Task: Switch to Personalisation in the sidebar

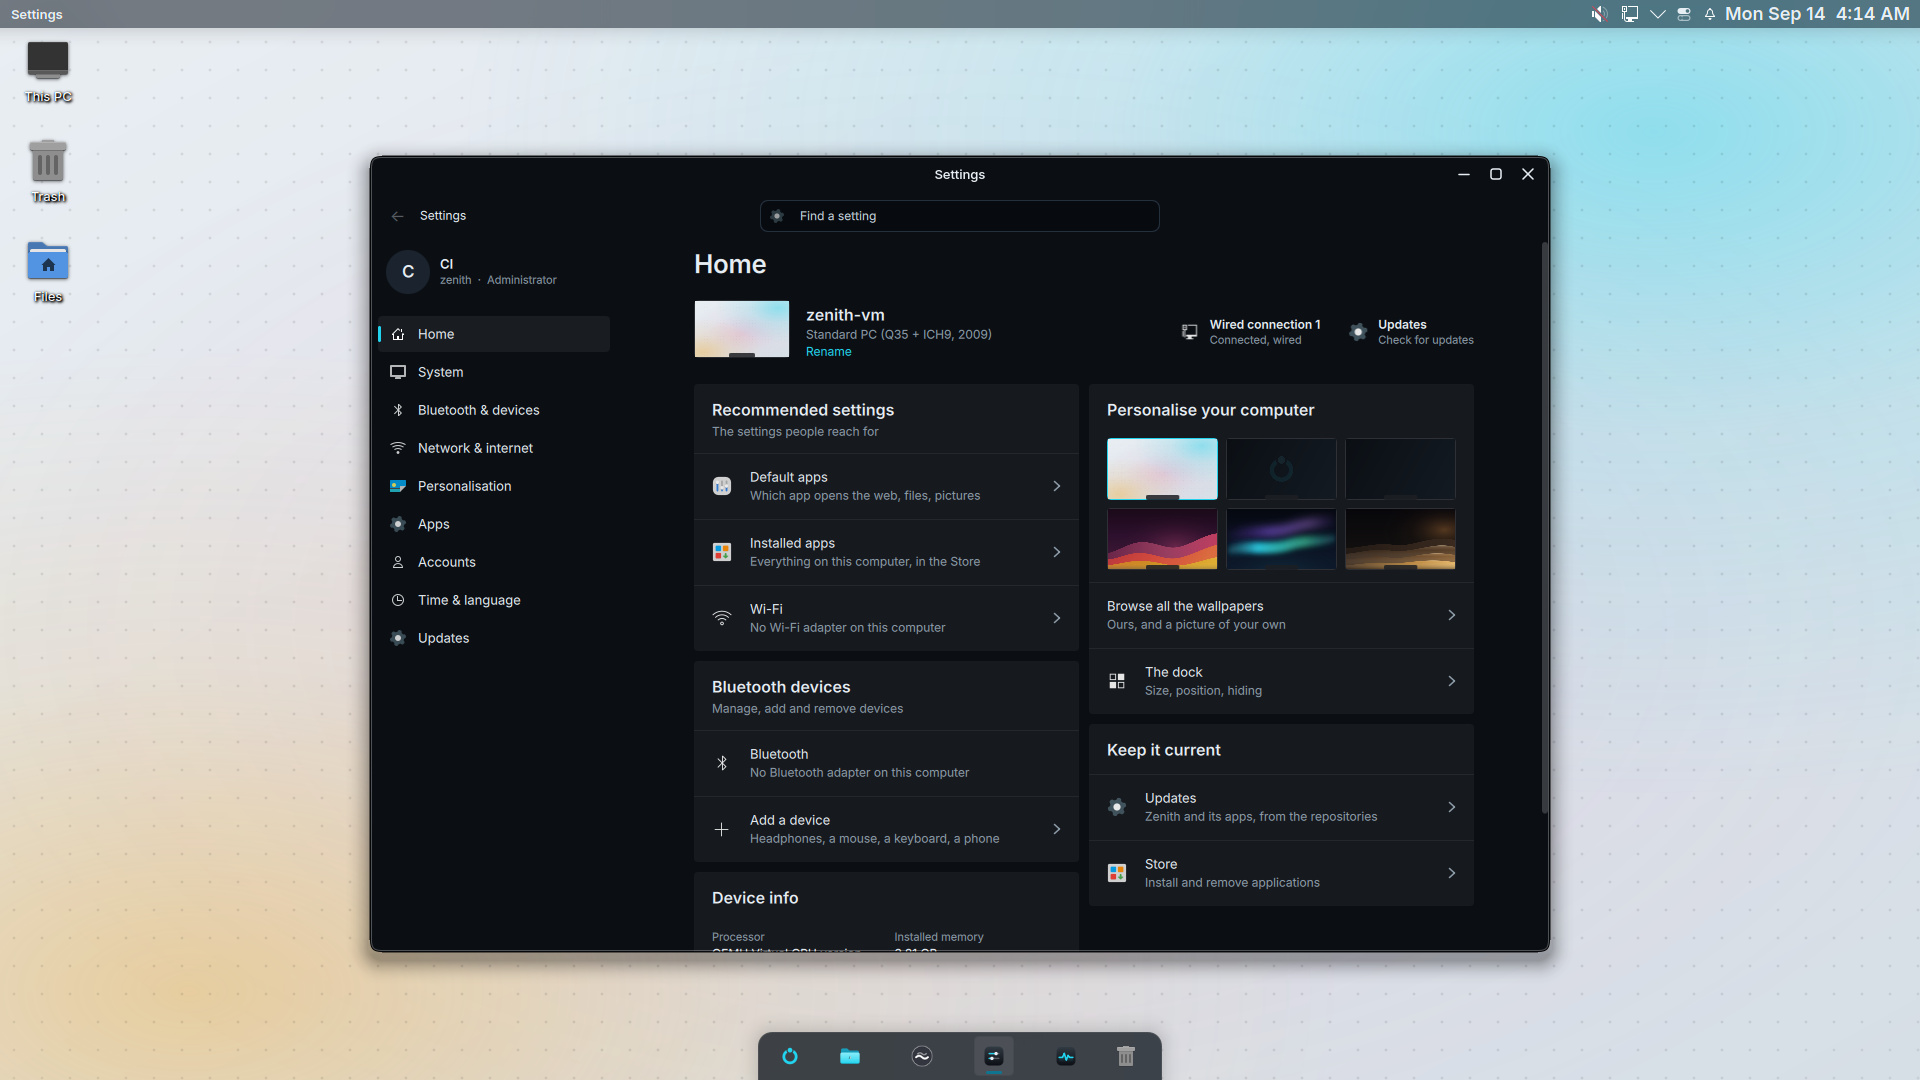Action: click(x=494, y=486)
